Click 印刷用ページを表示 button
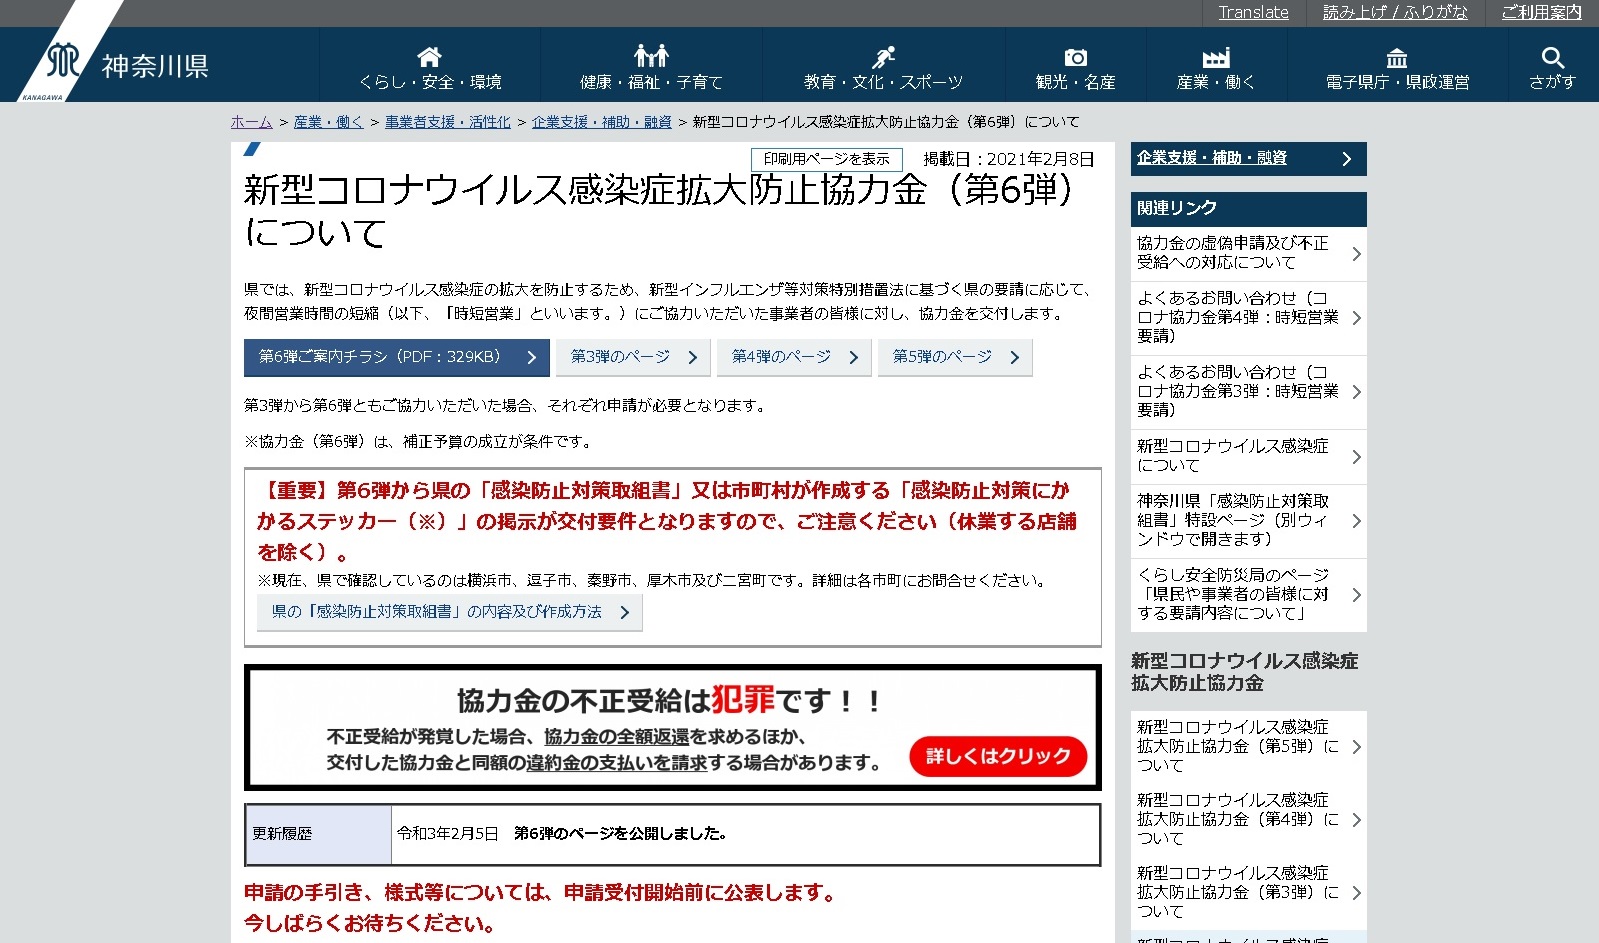Screen dimensions: 1599x943 pyautogui.click(x=826, y=159)
